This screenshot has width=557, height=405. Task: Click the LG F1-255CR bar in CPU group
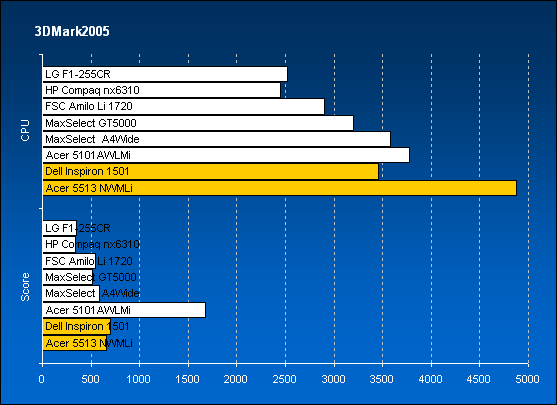tap(165, 74)
